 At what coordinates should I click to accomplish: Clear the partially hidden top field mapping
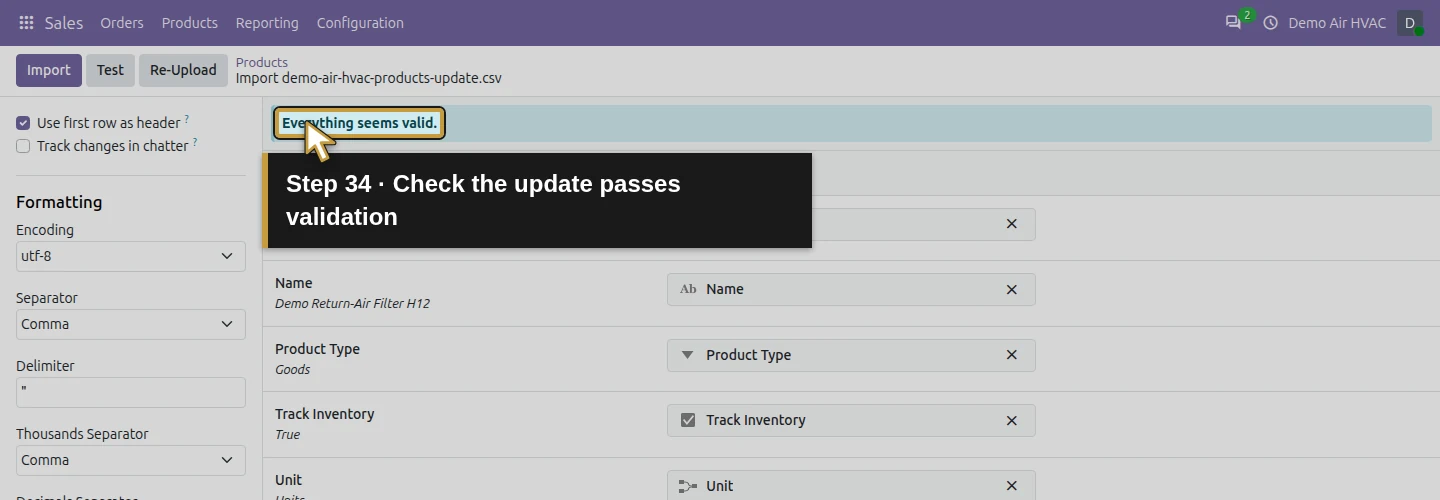[x=1011, y=224]
